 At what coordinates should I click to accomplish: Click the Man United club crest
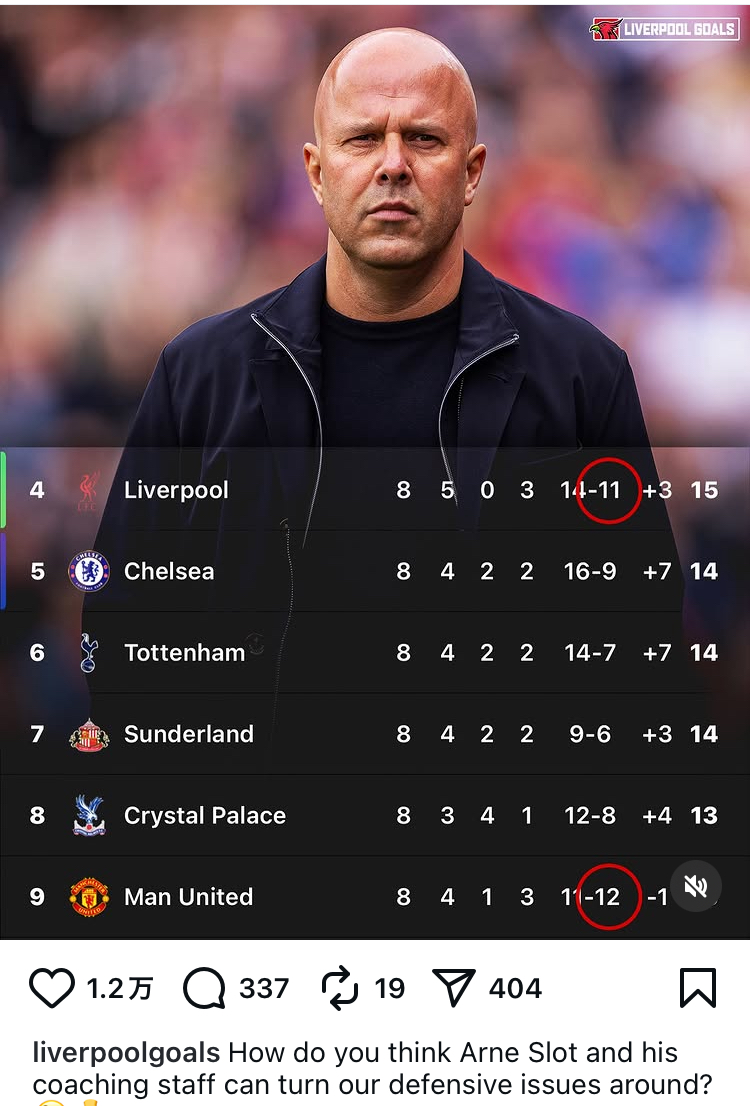click(x=89, y=897)
